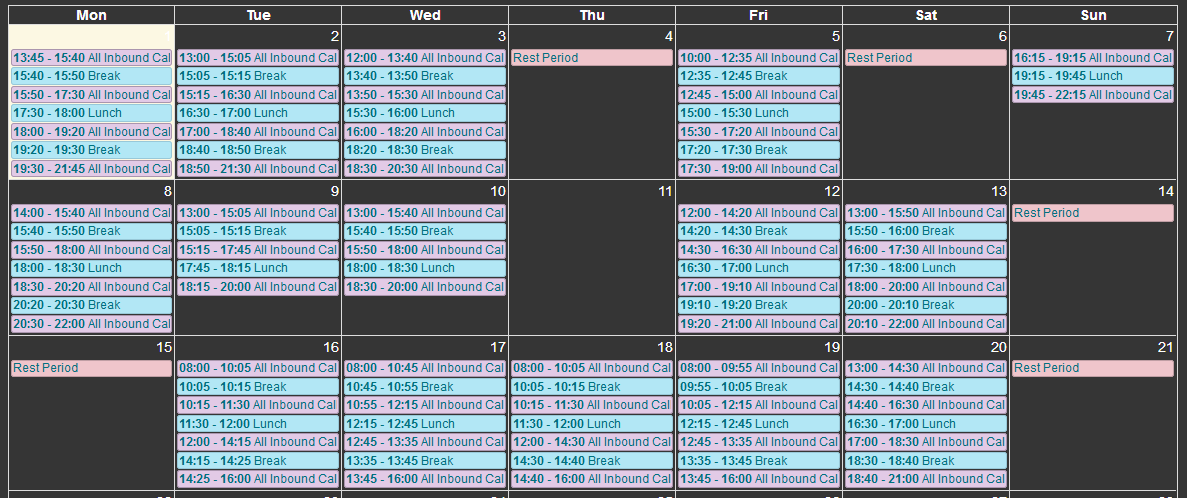Click the 14:30 - 14:40 Break on Thursday 18
The width and height of the screenshot is (1187, 498).
(592, 461)
